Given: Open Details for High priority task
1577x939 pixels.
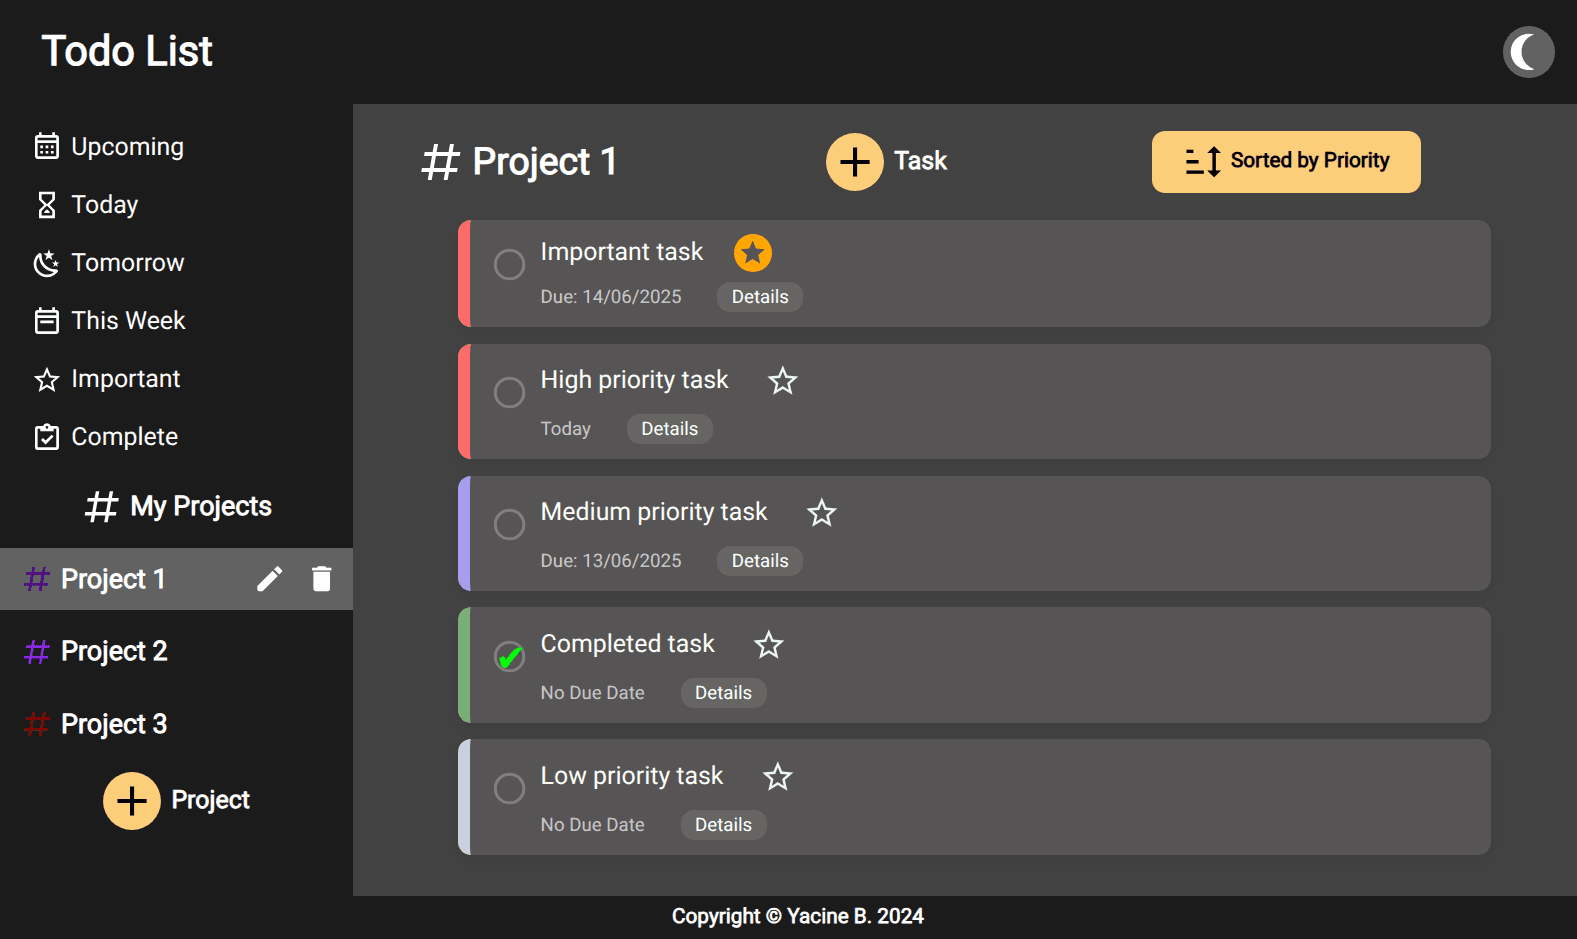Looking at the screenshot, I should point(670,429).
